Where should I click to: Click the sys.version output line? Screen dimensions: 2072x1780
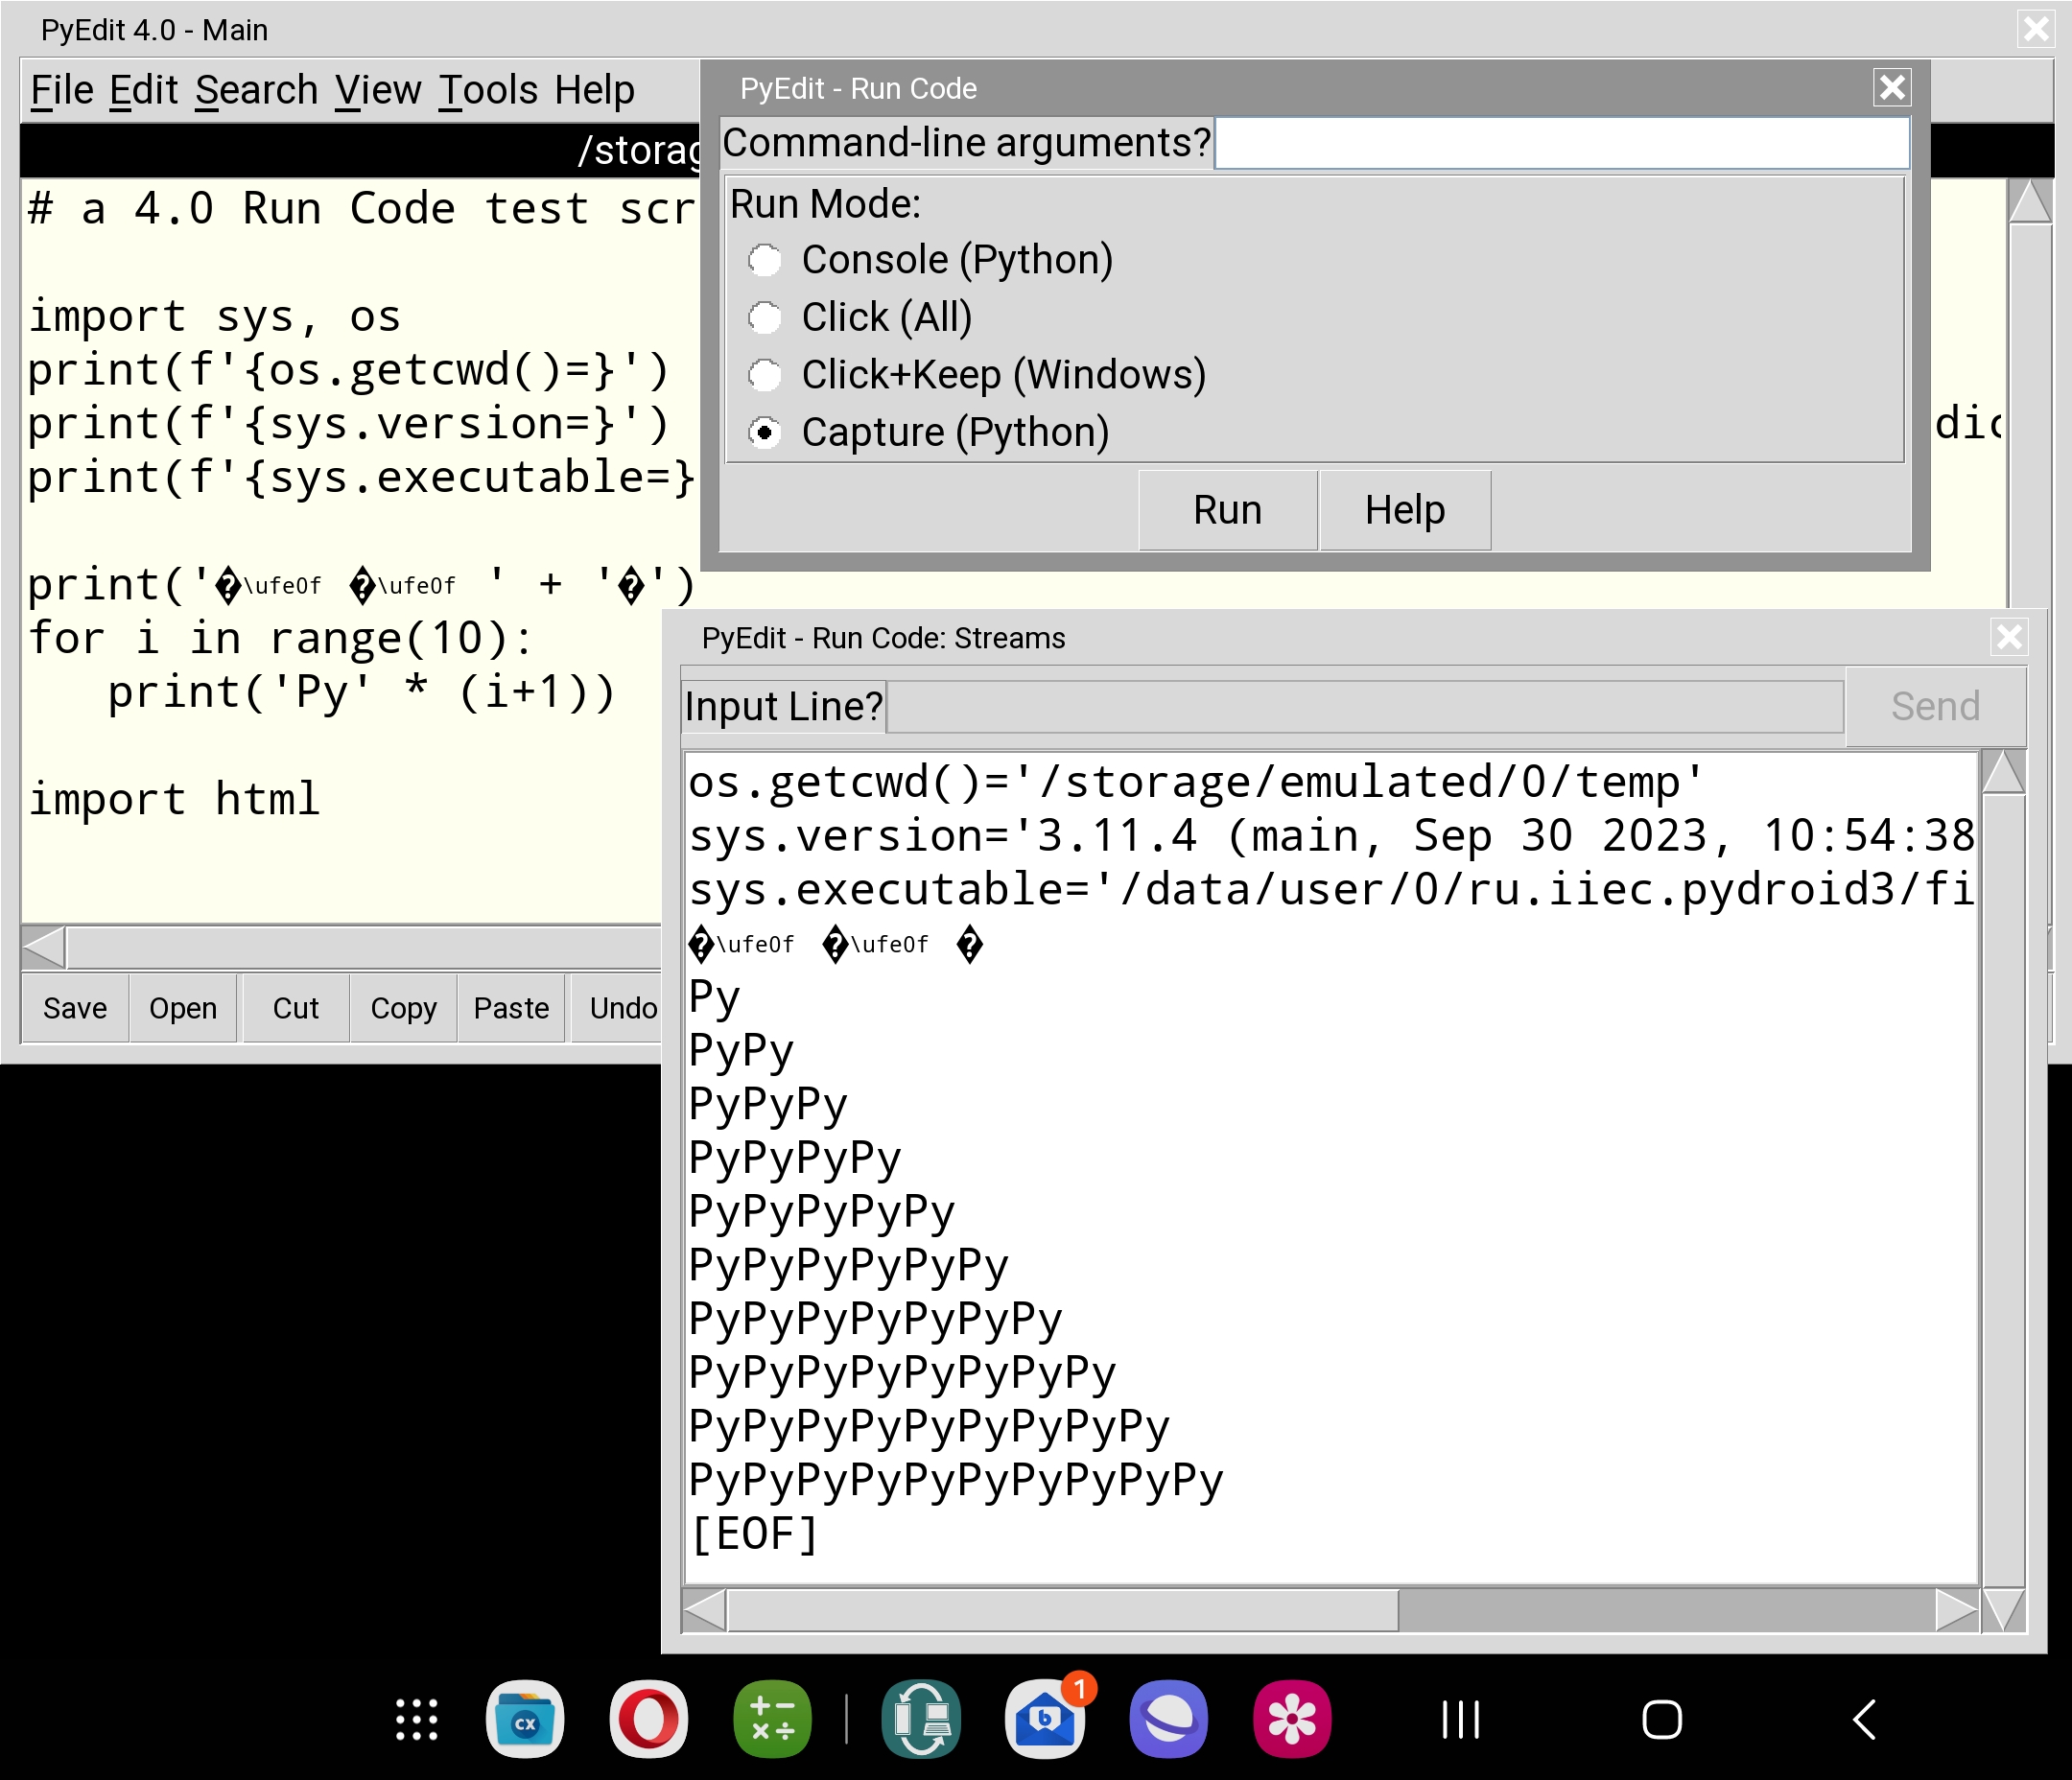tap(1332, 836)
